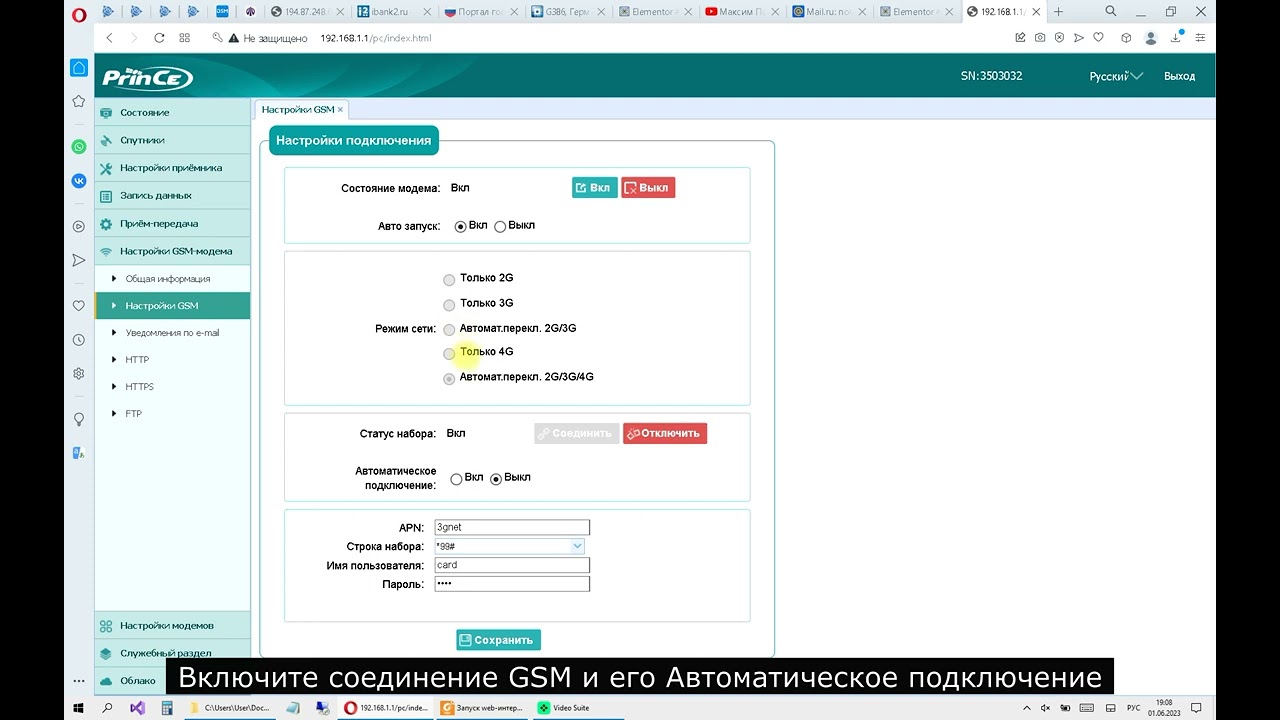
Task: Open the Opera sidebar lightbulb icon
Action: 79,420
